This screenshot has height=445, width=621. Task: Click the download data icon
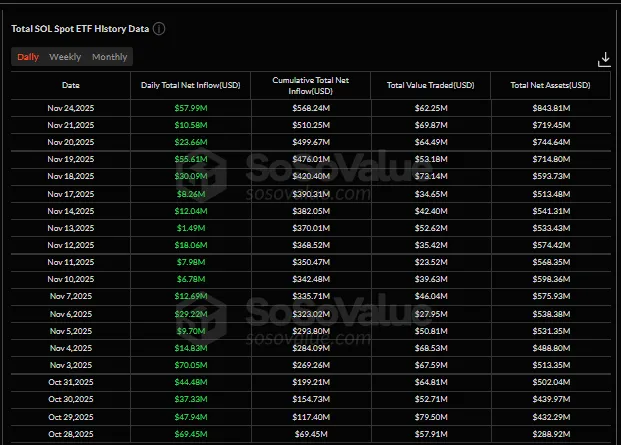click(x=604, y=59)
